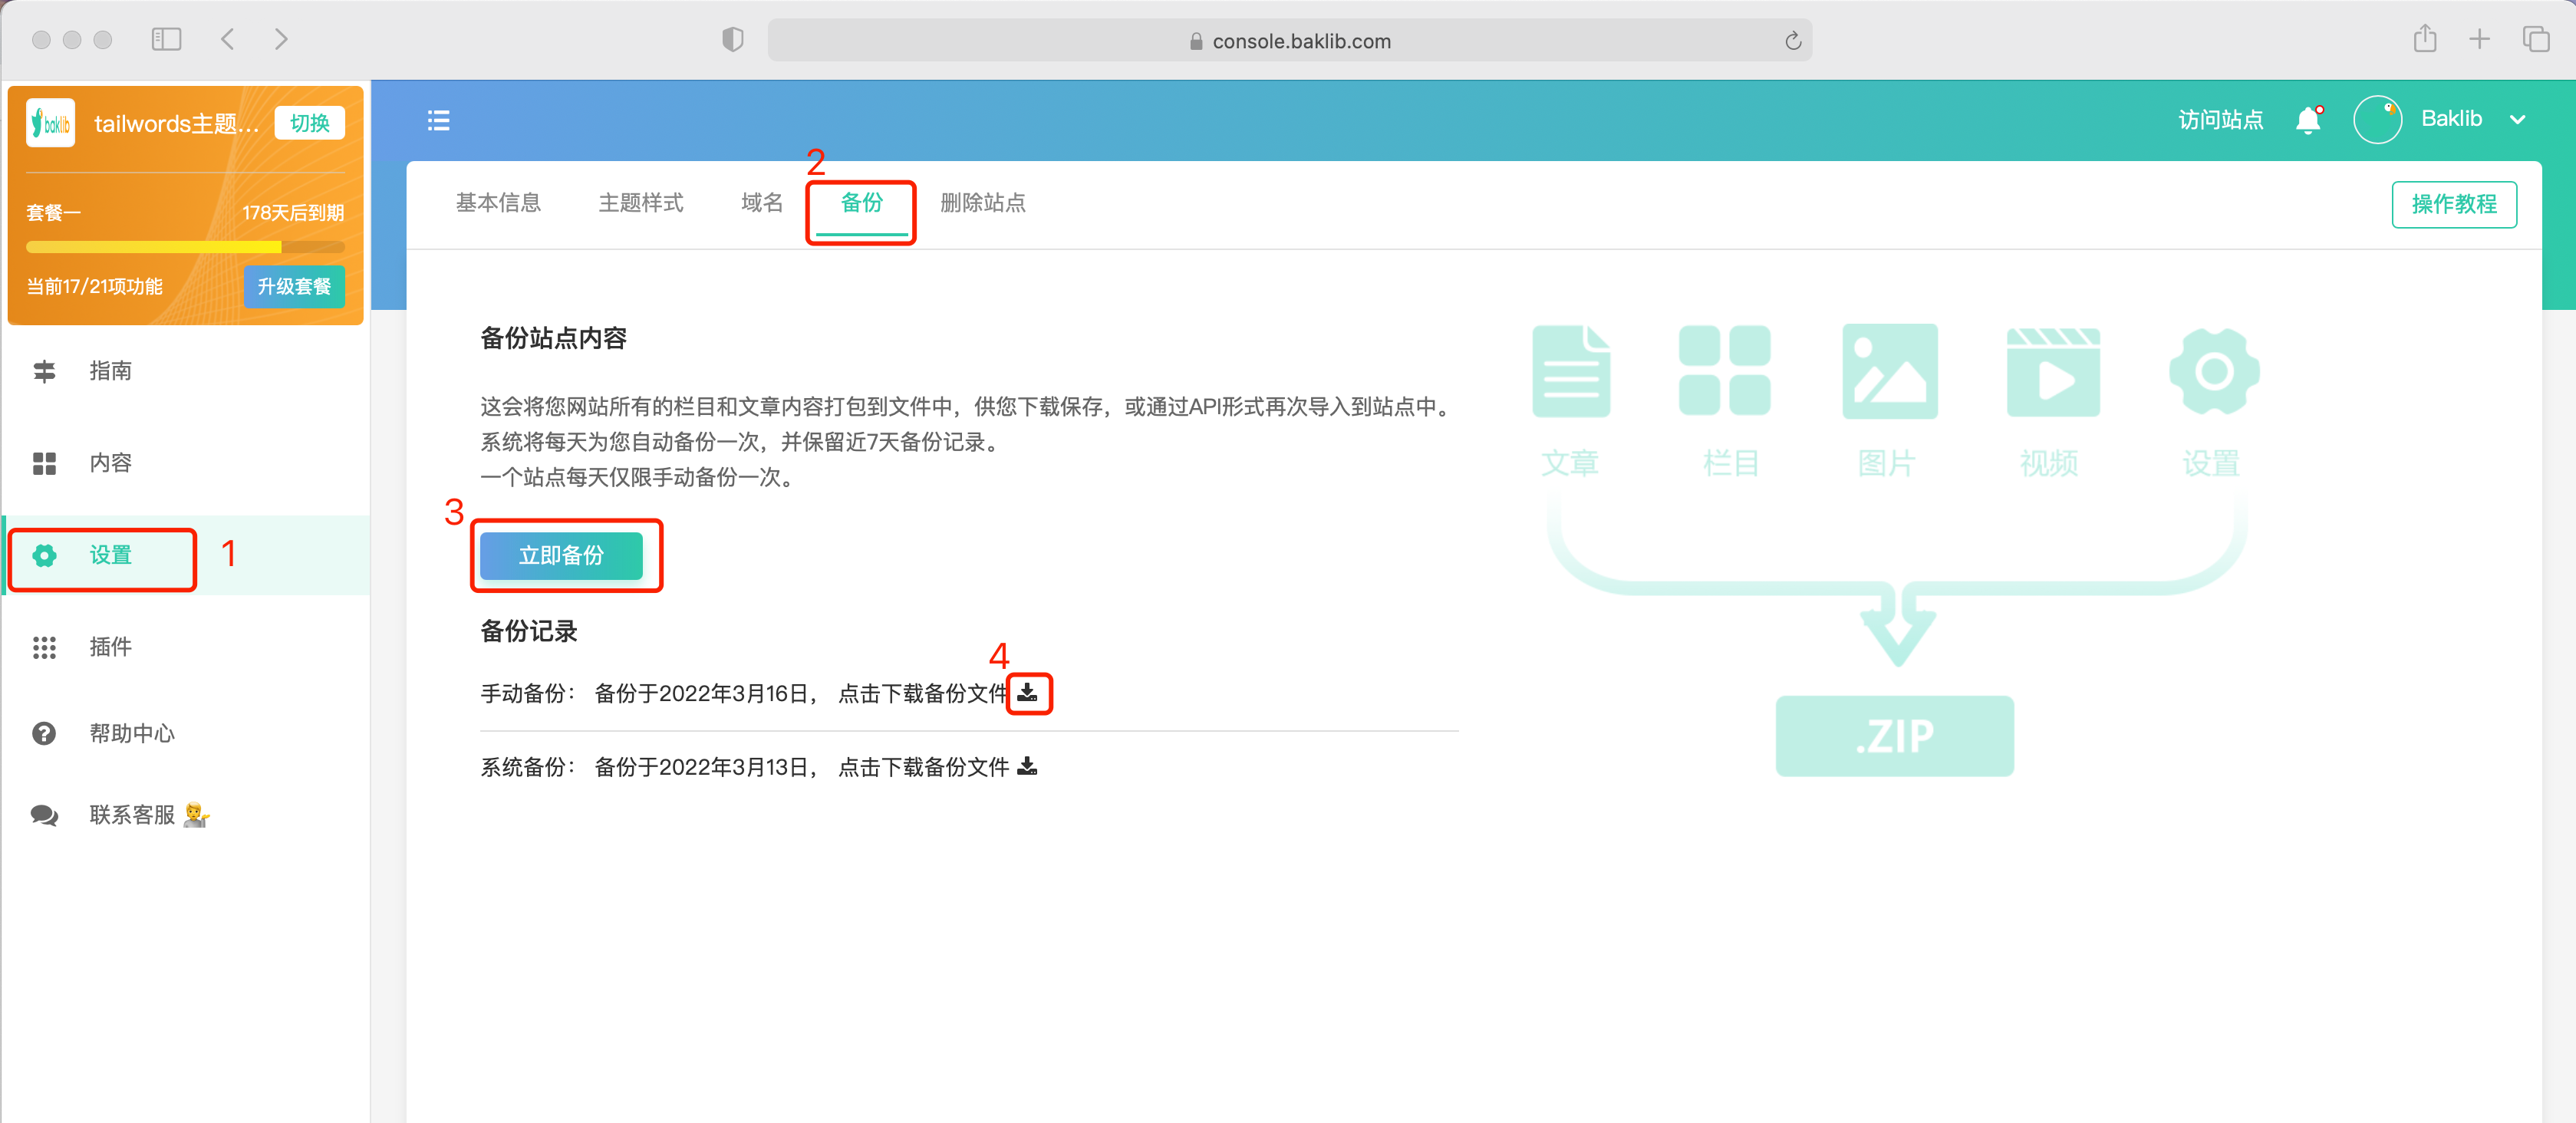Image resolution: width=2576 pixels, height=1123 pixels.
Task: Show tab overview icon
Action: [x=2536, y=40]
